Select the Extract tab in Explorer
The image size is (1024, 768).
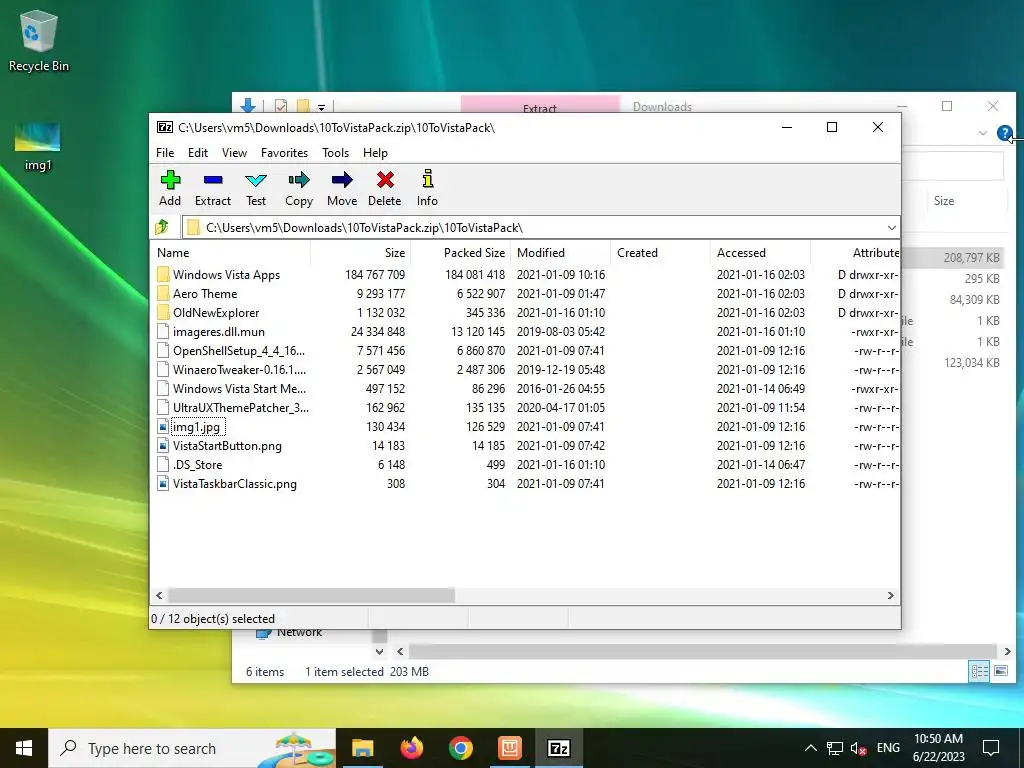(540, 106)
